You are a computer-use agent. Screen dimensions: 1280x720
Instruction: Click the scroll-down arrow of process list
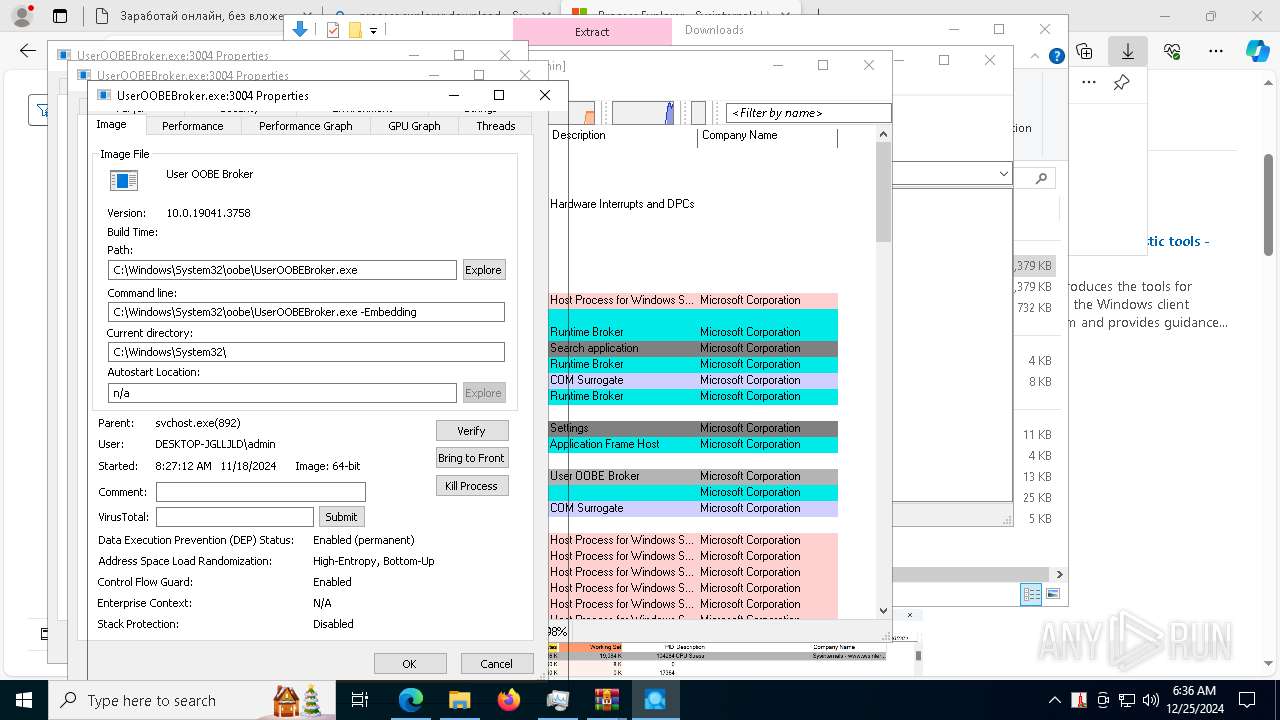pyautogui.click(x=883, y=610)
